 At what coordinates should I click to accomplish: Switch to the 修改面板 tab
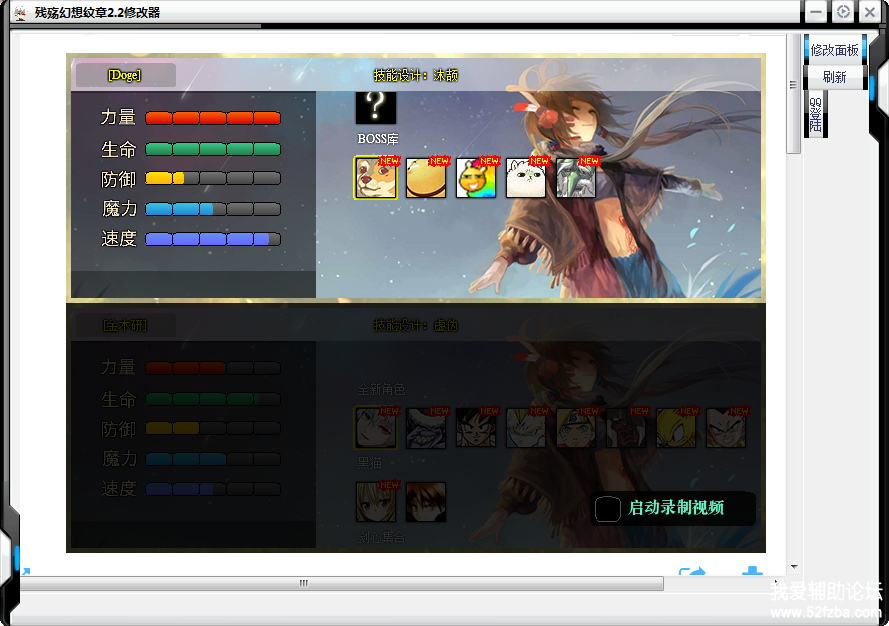[835, 50]
